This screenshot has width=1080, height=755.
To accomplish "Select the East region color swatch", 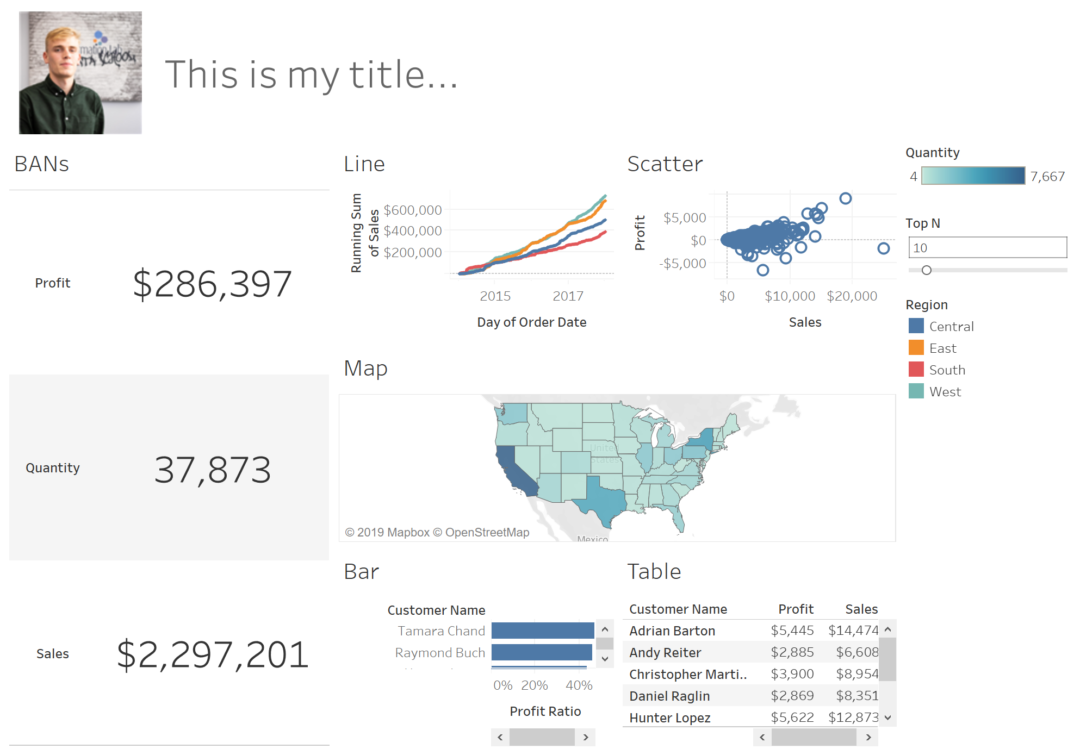I will [x=916, y=348].
